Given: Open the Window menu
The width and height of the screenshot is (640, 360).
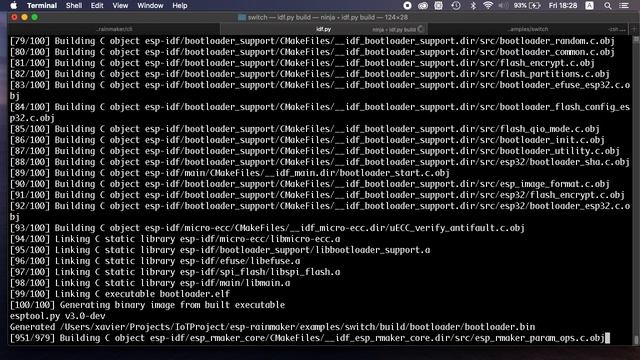Looking at the screenshot, I should coord(150,5).
